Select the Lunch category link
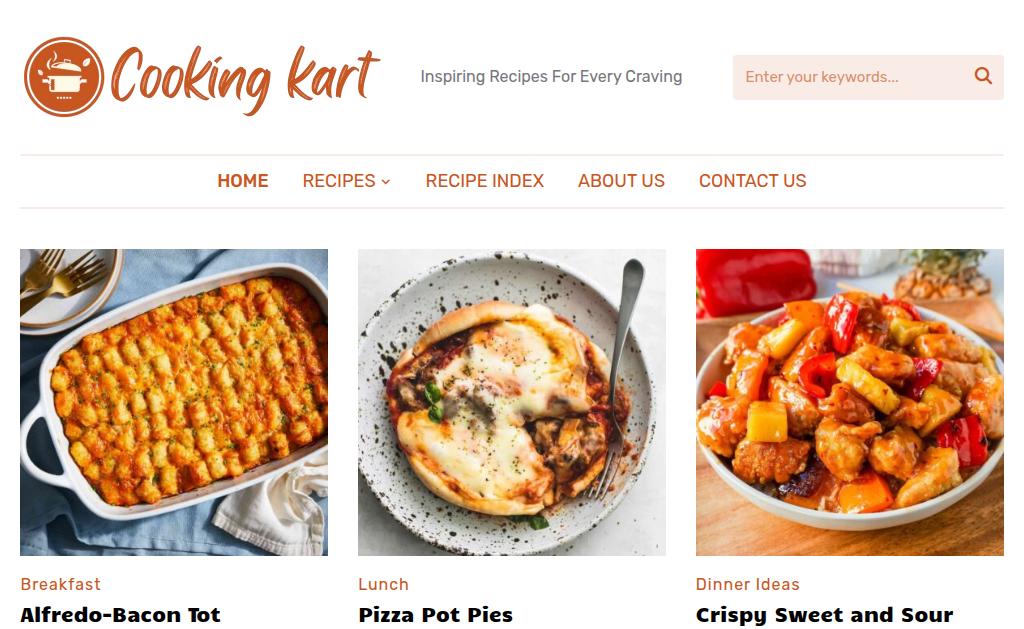This screenshot has height=629, width=1024. click(383, 584)
